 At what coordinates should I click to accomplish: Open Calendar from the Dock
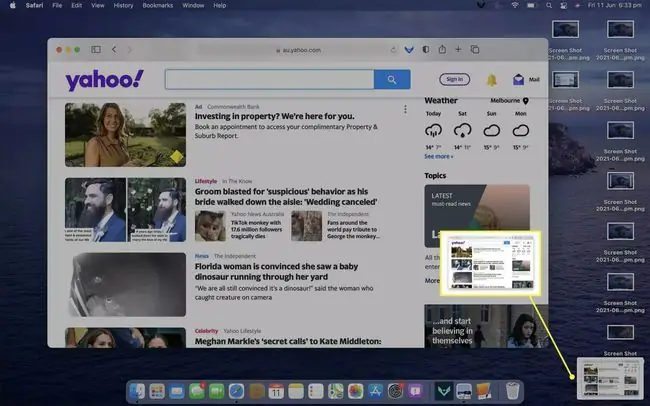point(276,391)
